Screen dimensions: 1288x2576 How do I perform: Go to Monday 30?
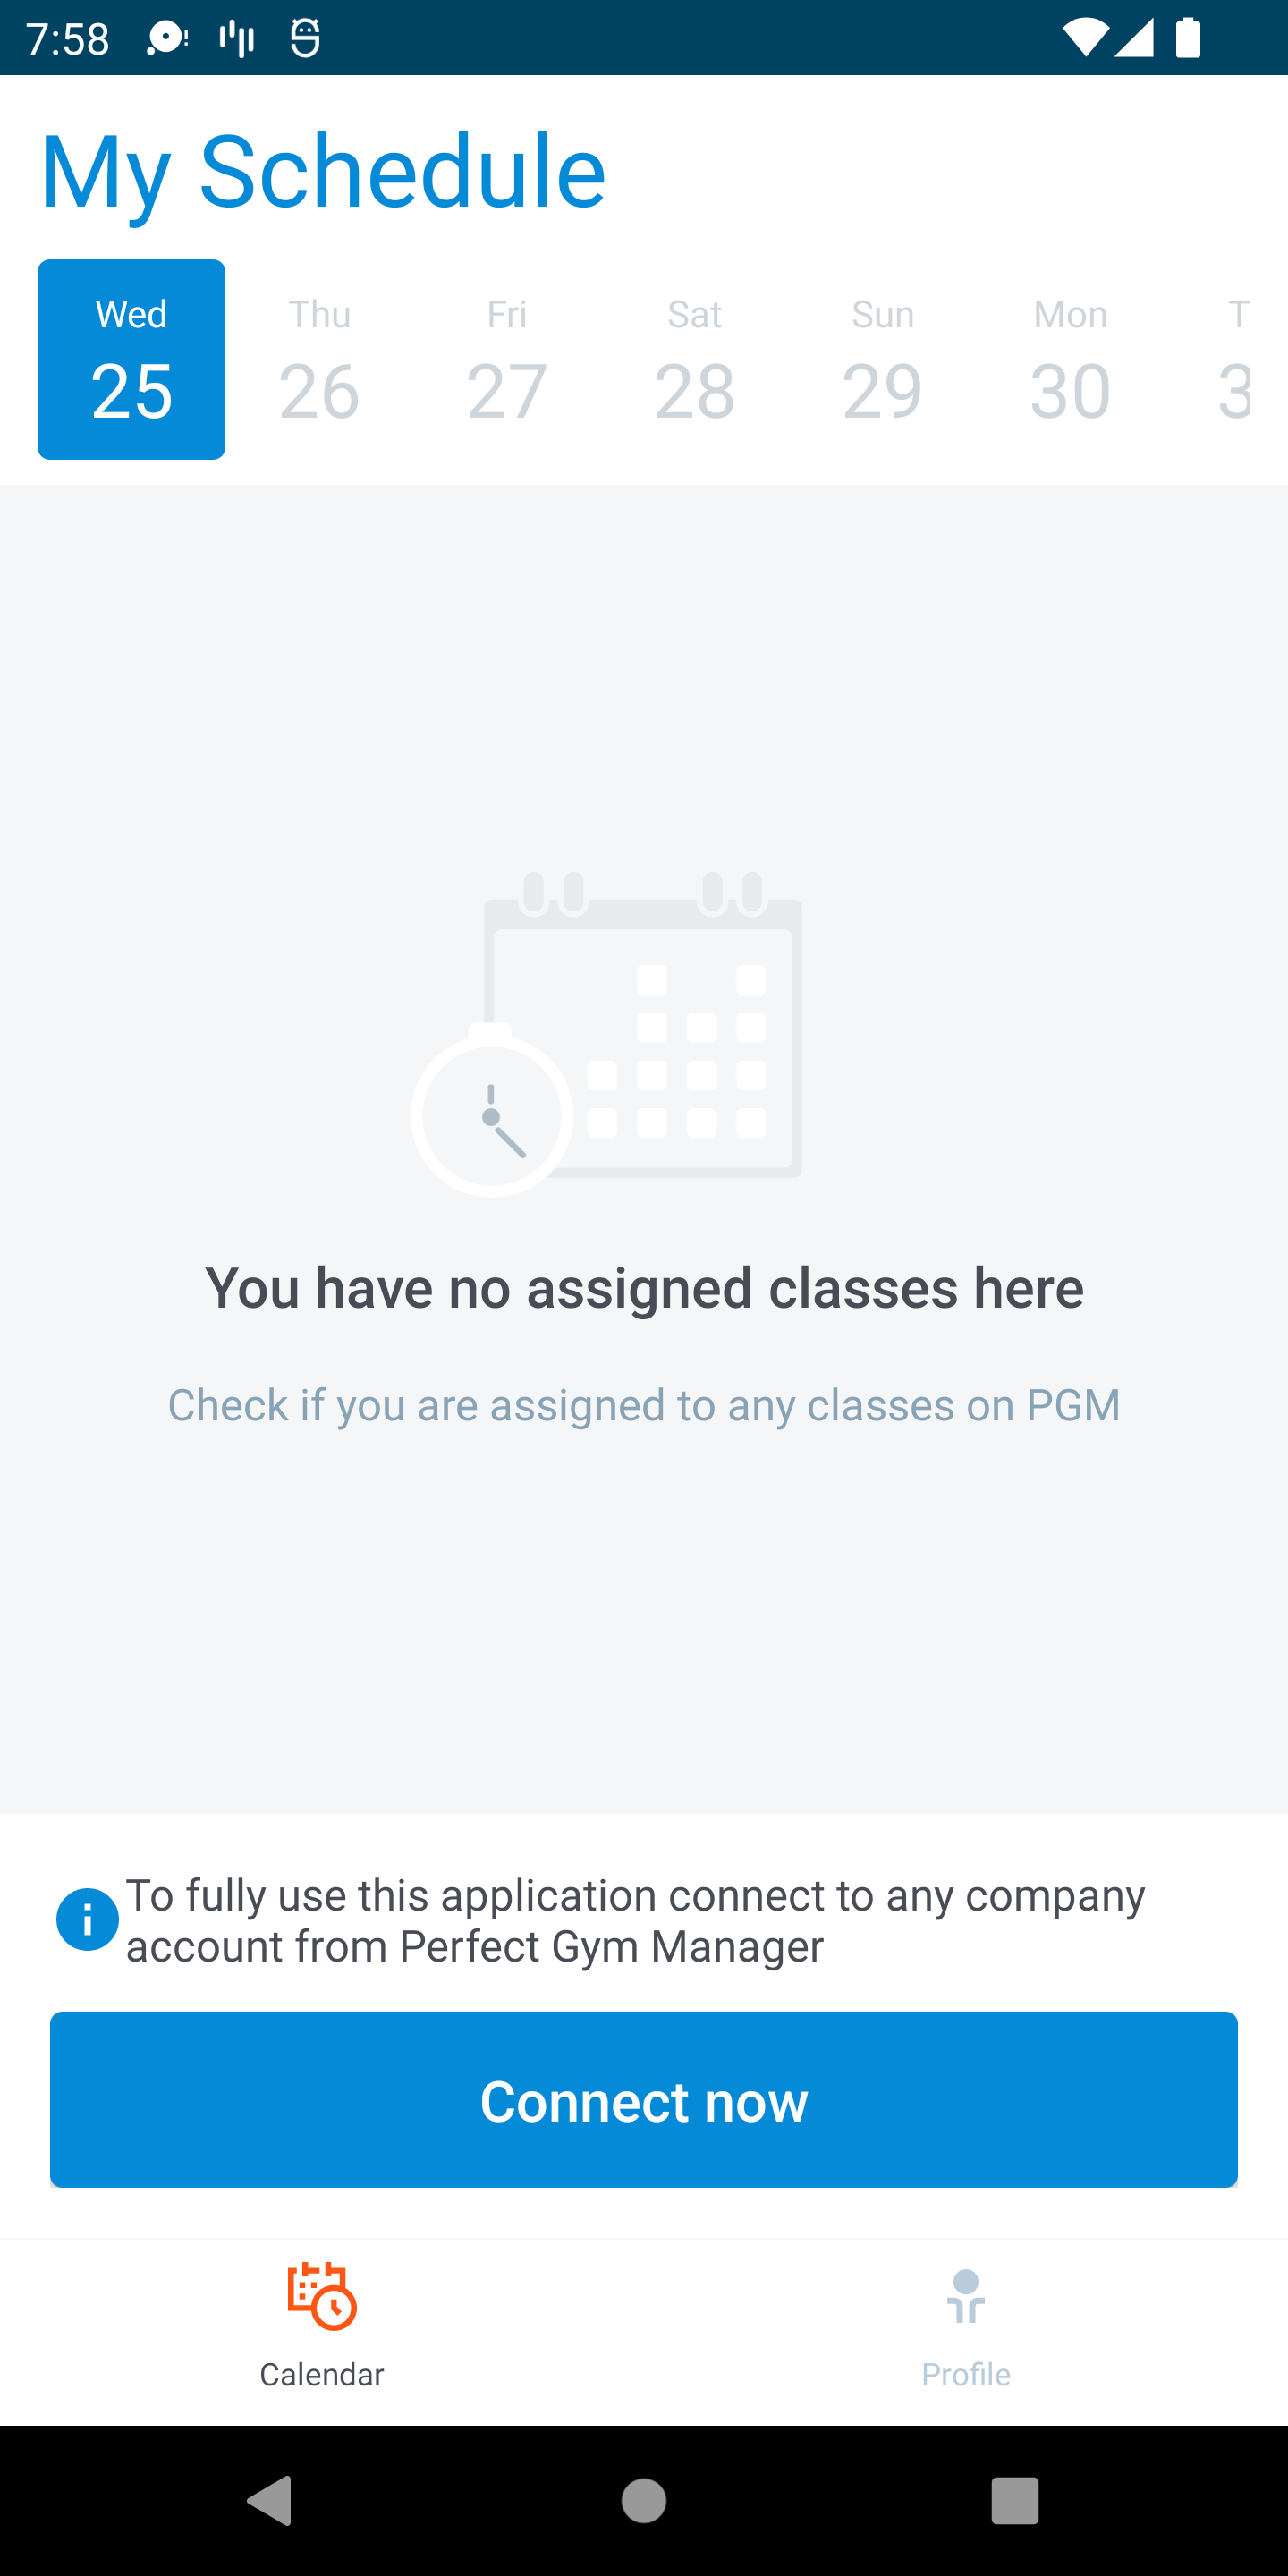pos(1070,360)
